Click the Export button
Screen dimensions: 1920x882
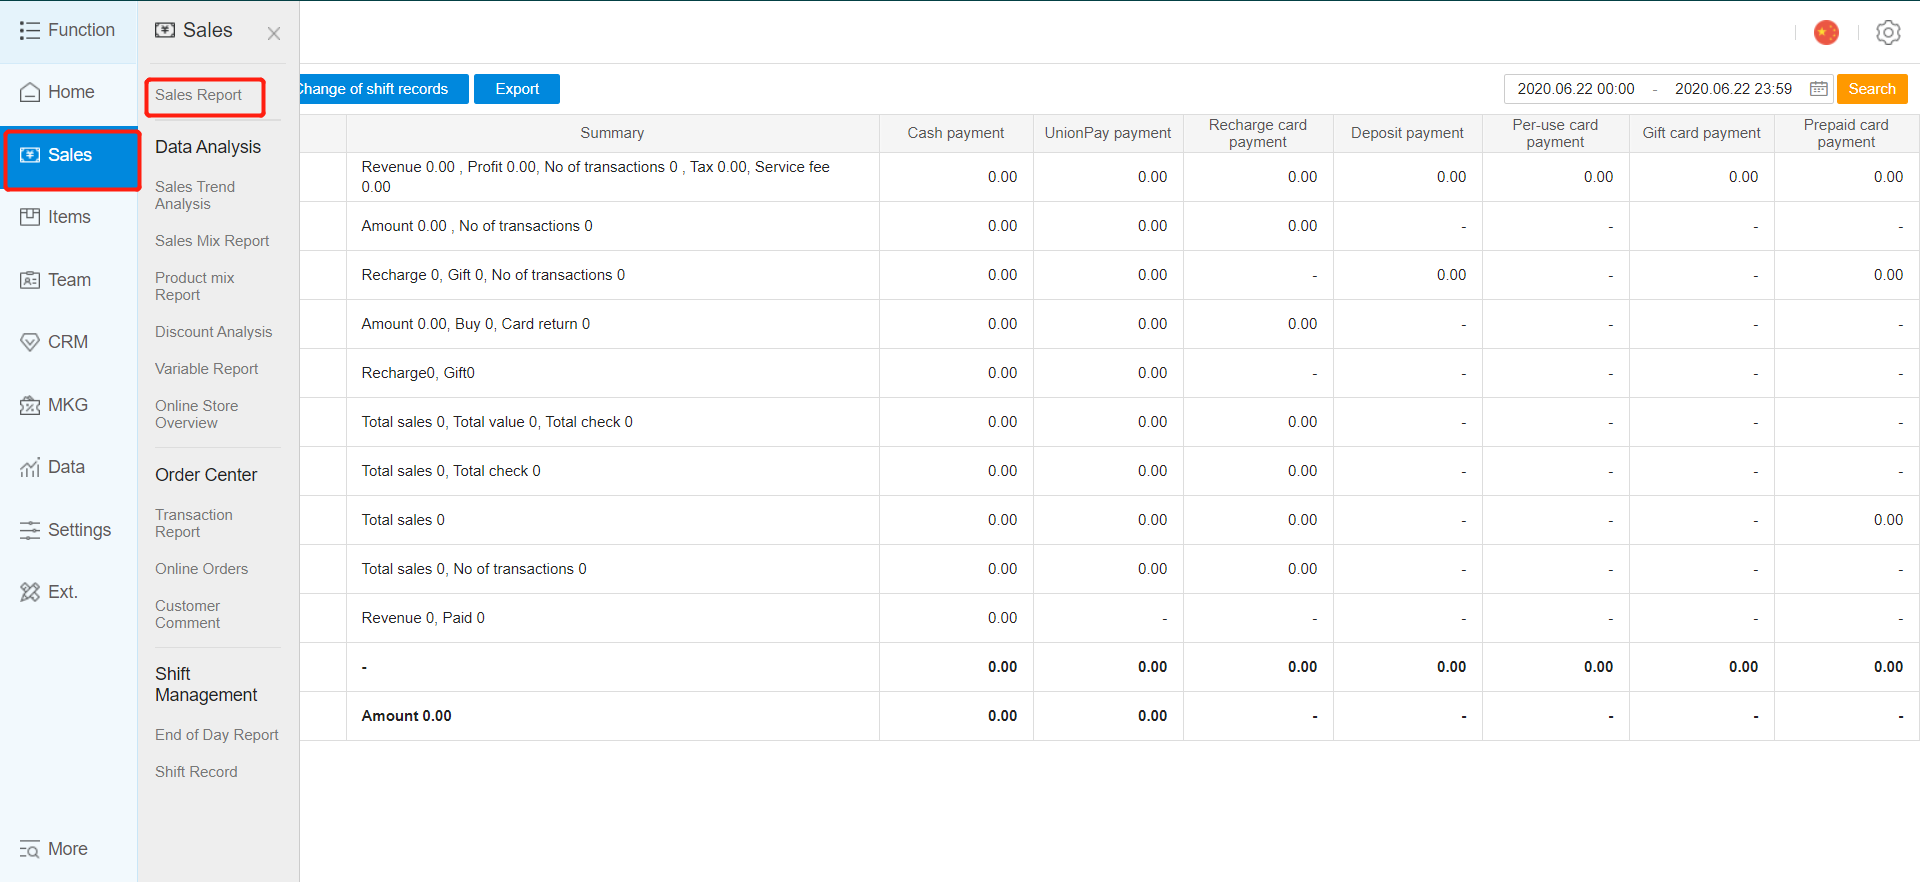coord(517,89)
